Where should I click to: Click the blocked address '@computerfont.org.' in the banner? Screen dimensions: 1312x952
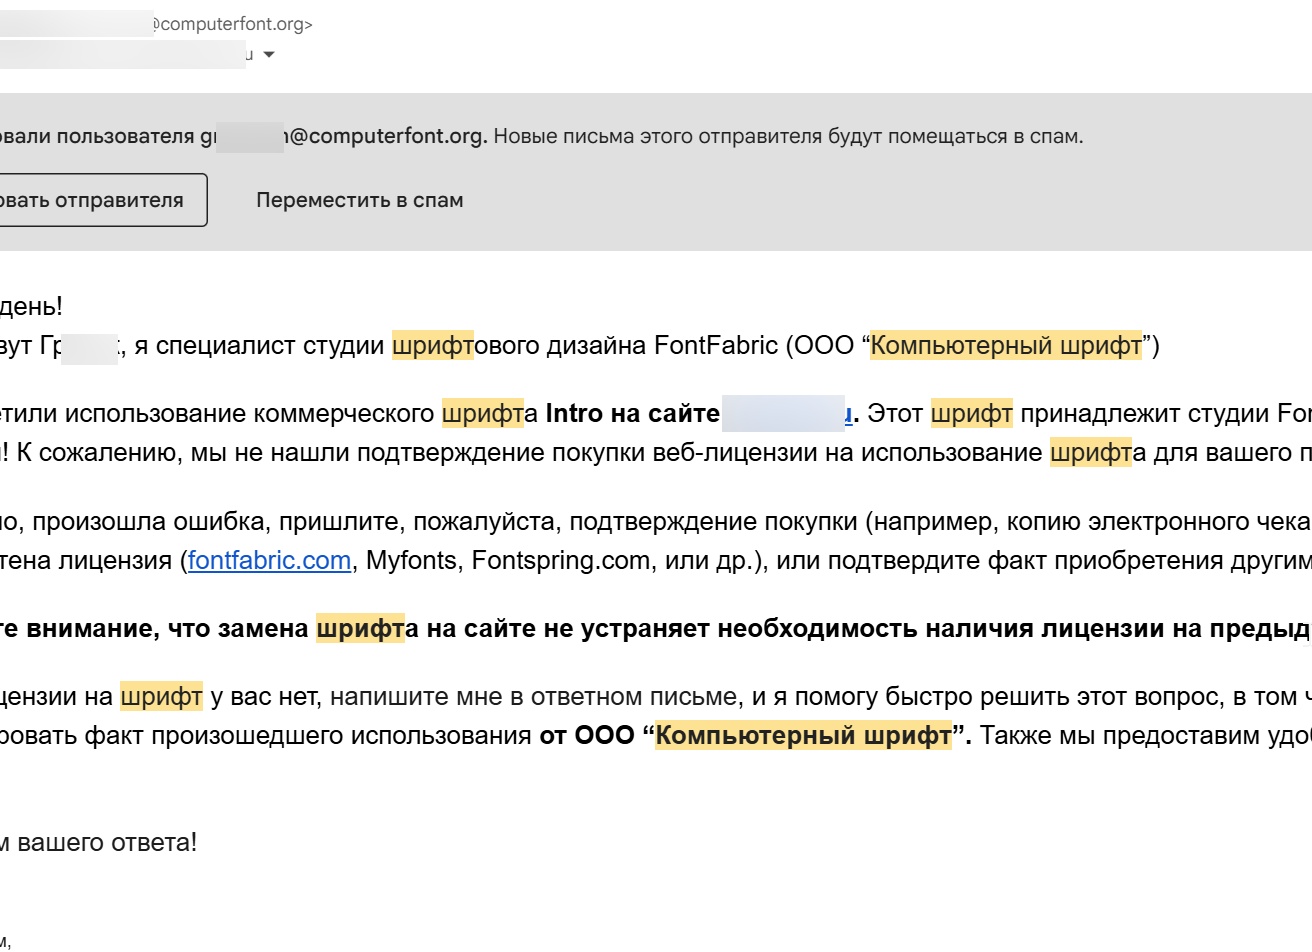[386, 137]
